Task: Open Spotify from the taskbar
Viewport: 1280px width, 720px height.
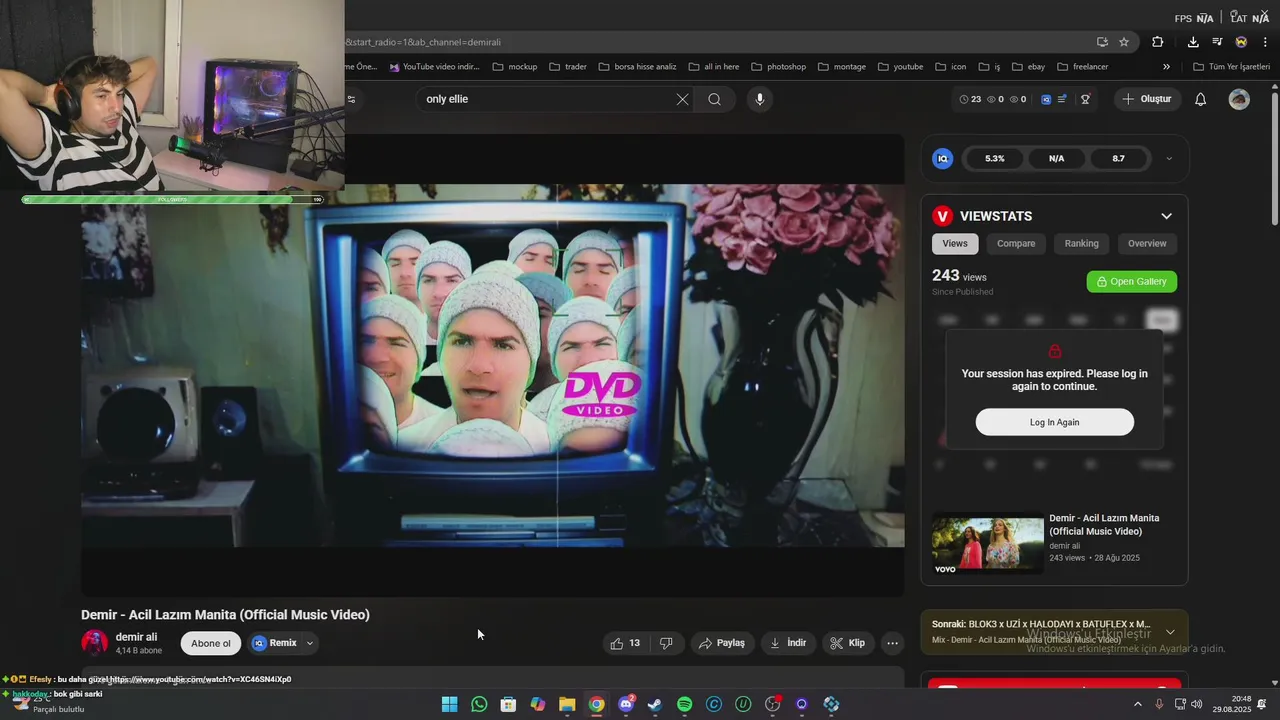Action: pos(684,704)
